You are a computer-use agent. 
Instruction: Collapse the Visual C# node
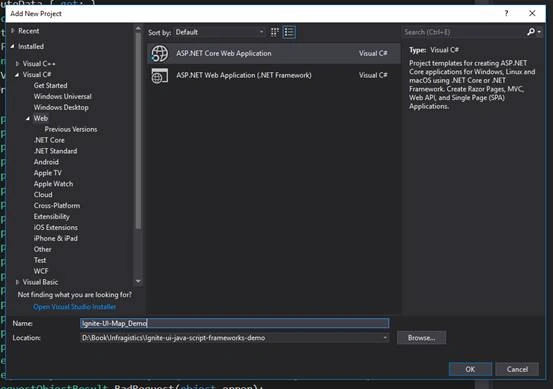[x=17, y=75]
